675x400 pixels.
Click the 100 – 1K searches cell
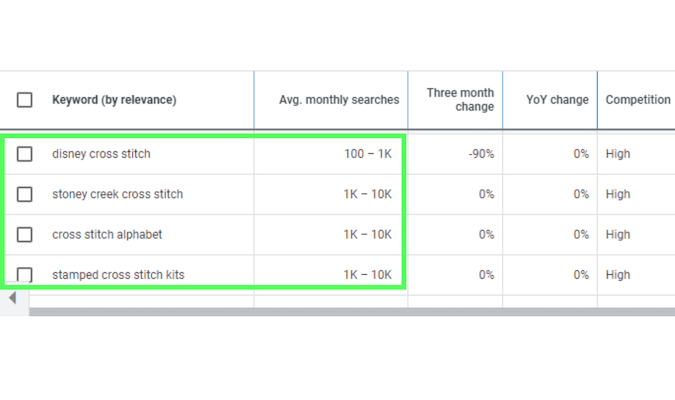(367, 154)
